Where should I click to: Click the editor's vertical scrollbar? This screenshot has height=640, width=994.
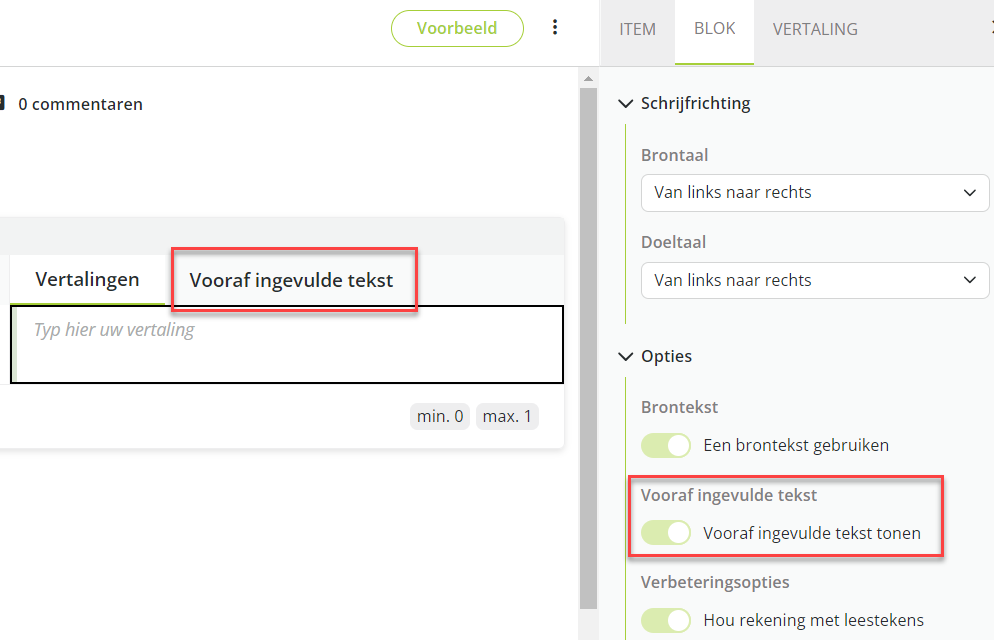[x=589, y=340]
